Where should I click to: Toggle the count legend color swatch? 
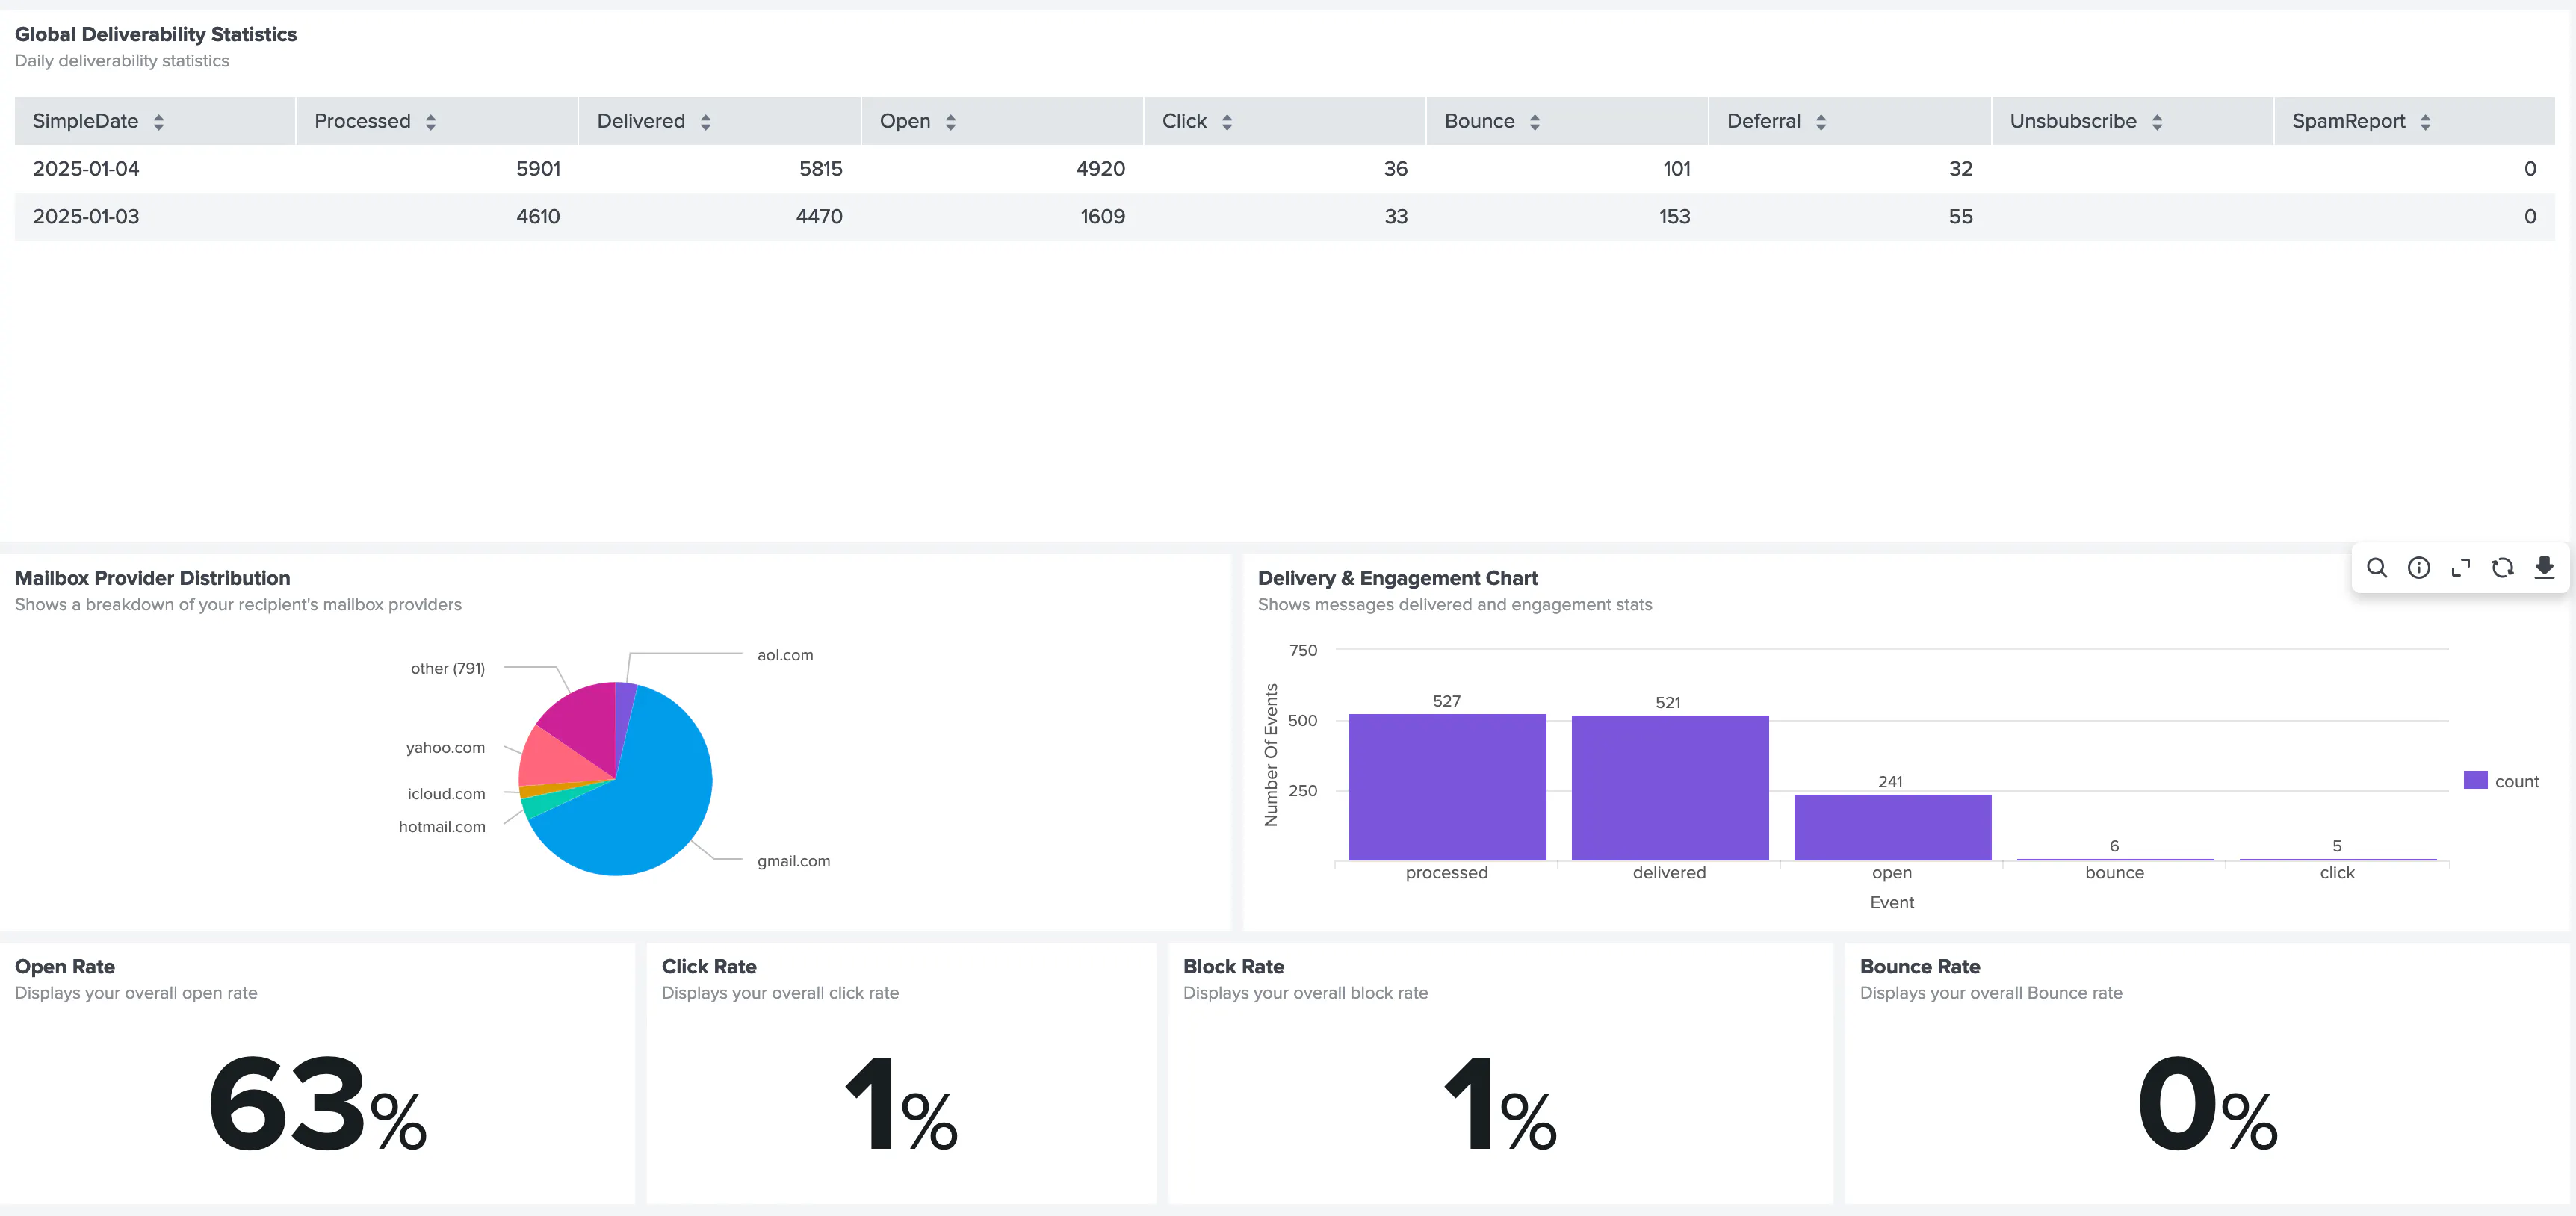click(x=2475, y=780)
